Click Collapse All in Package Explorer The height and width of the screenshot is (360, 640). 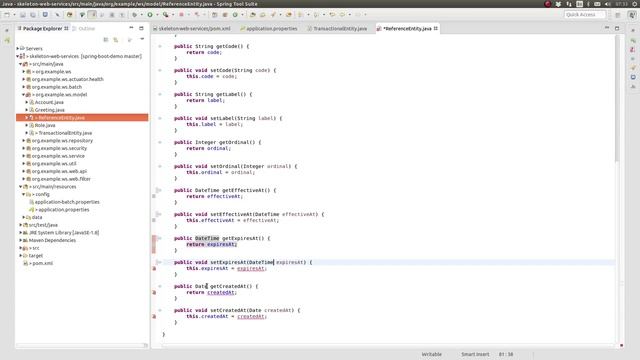click(106, 40)
